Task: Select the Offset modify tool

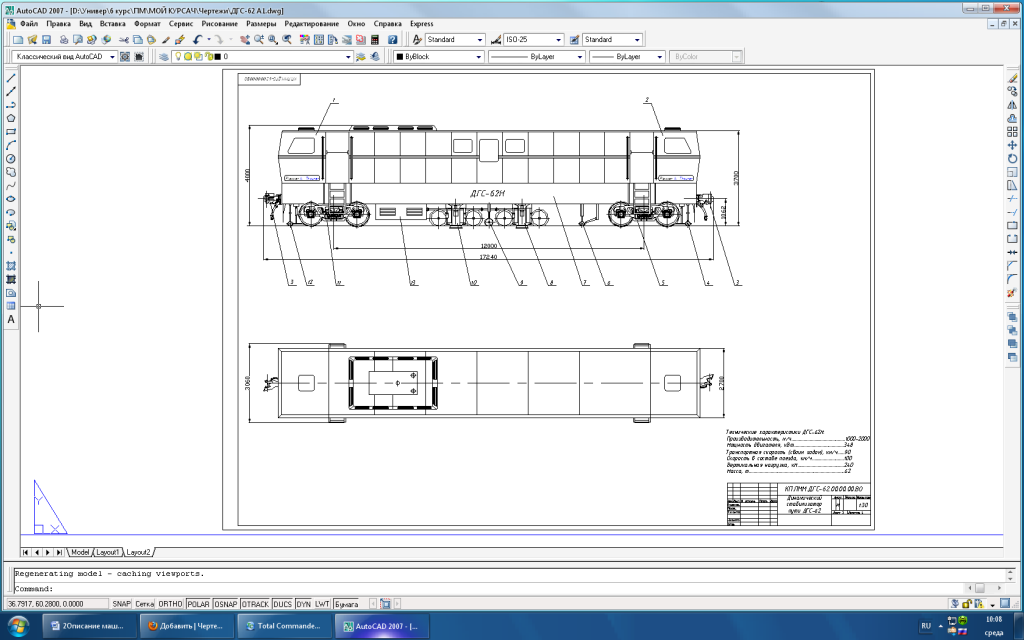Action: click(x=1012, y=118)
